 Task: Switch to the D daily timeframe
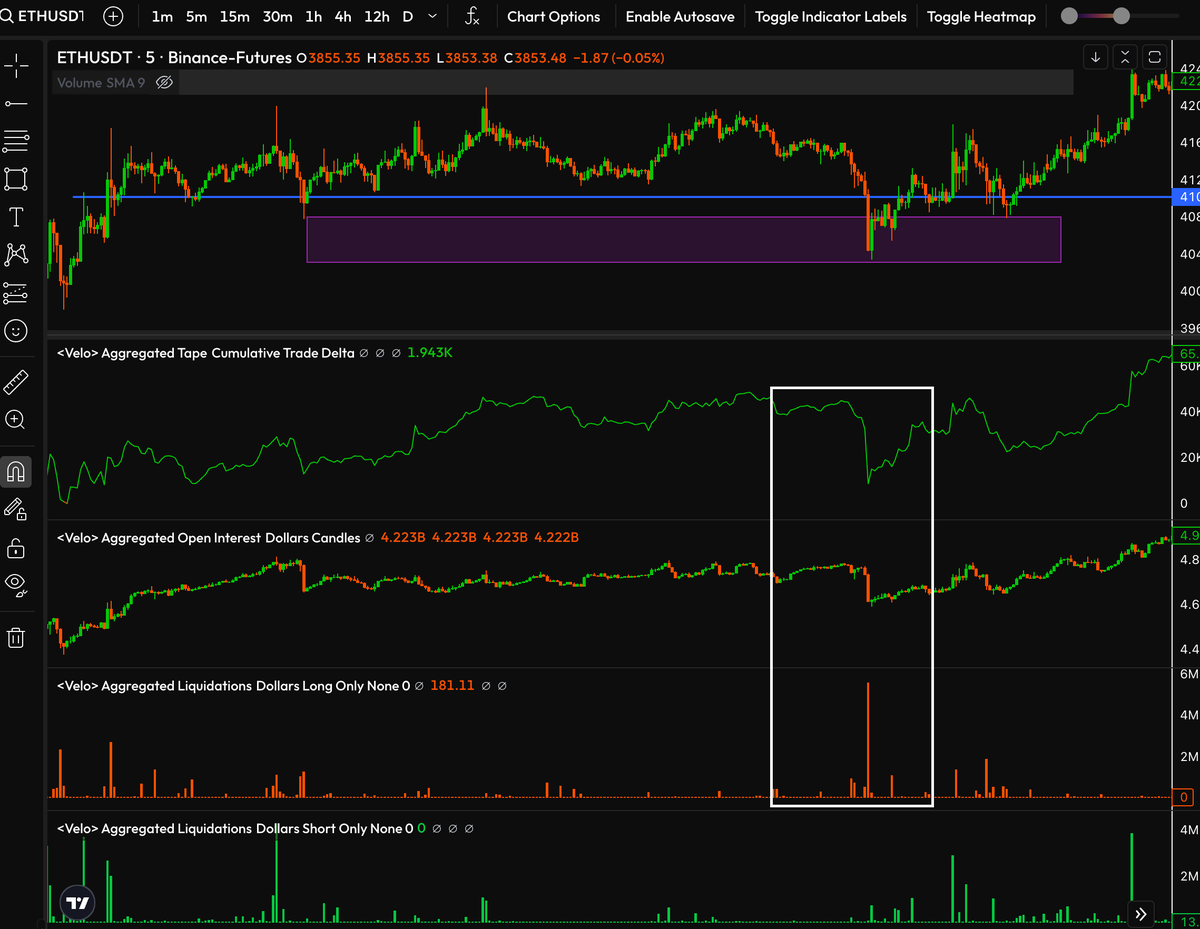click(407, 16)
